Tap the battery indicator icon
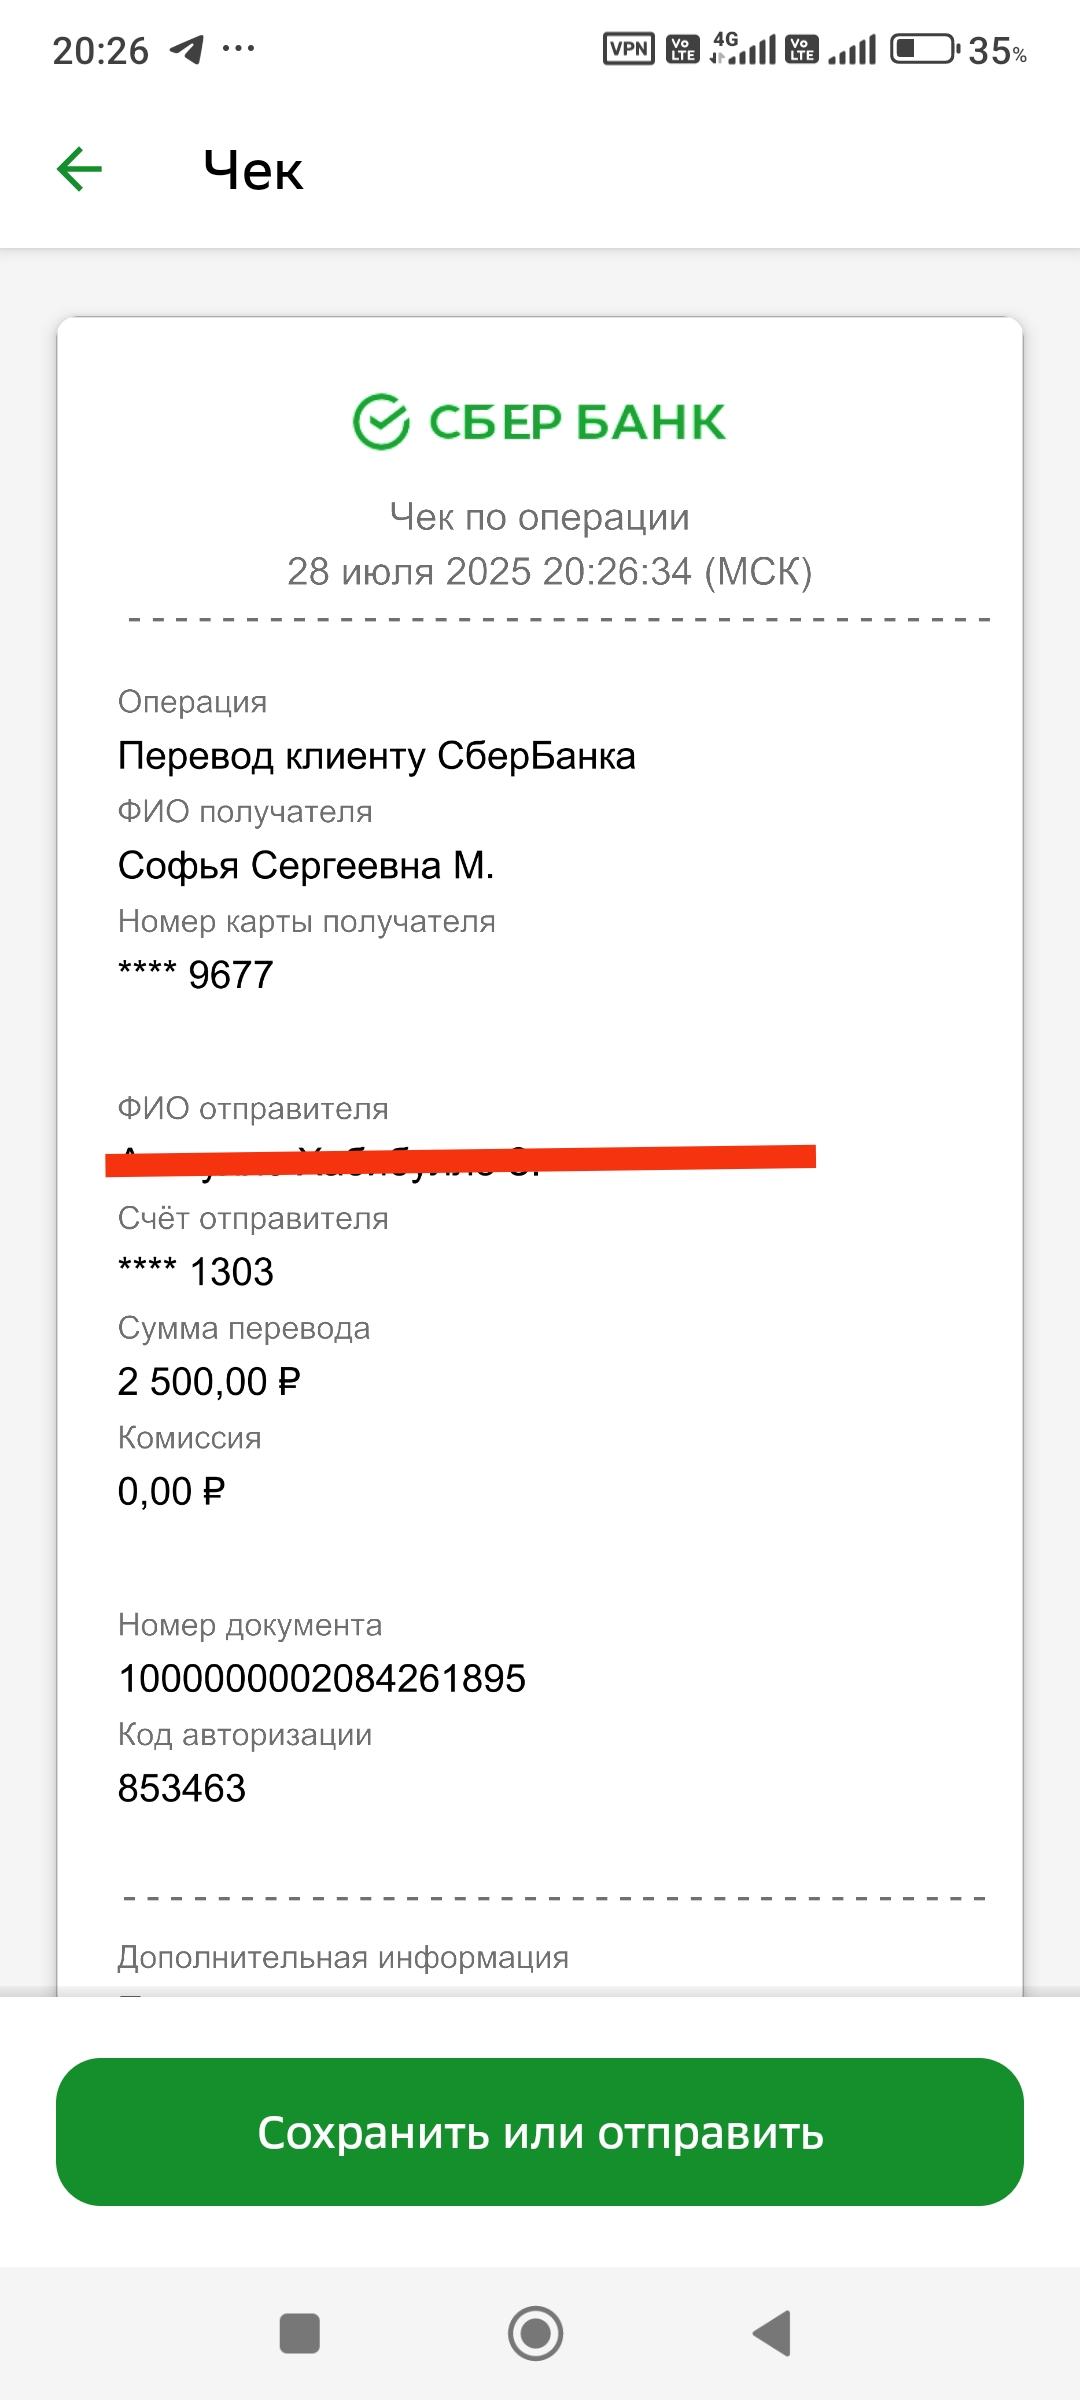The image size is (1080, 2400). point(925,49)
